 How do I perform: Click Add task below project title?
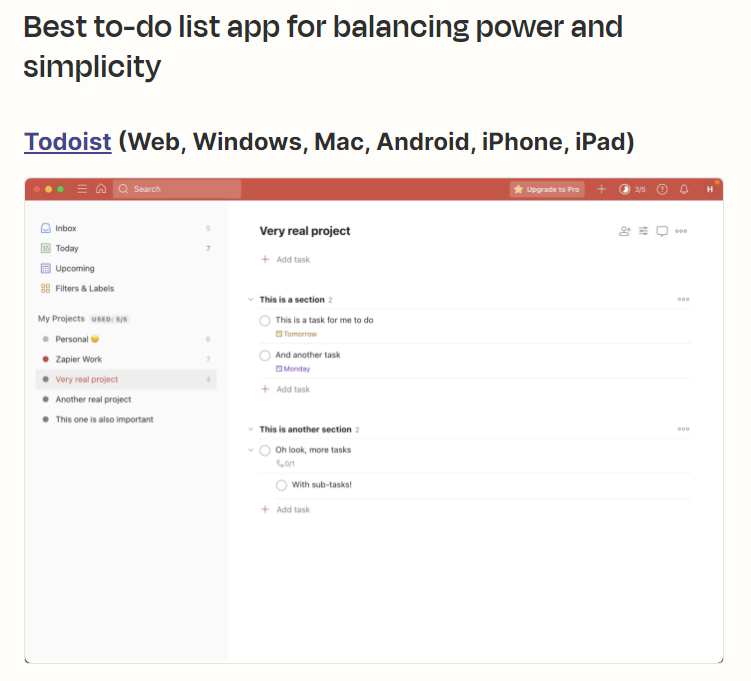pos(286,260)
